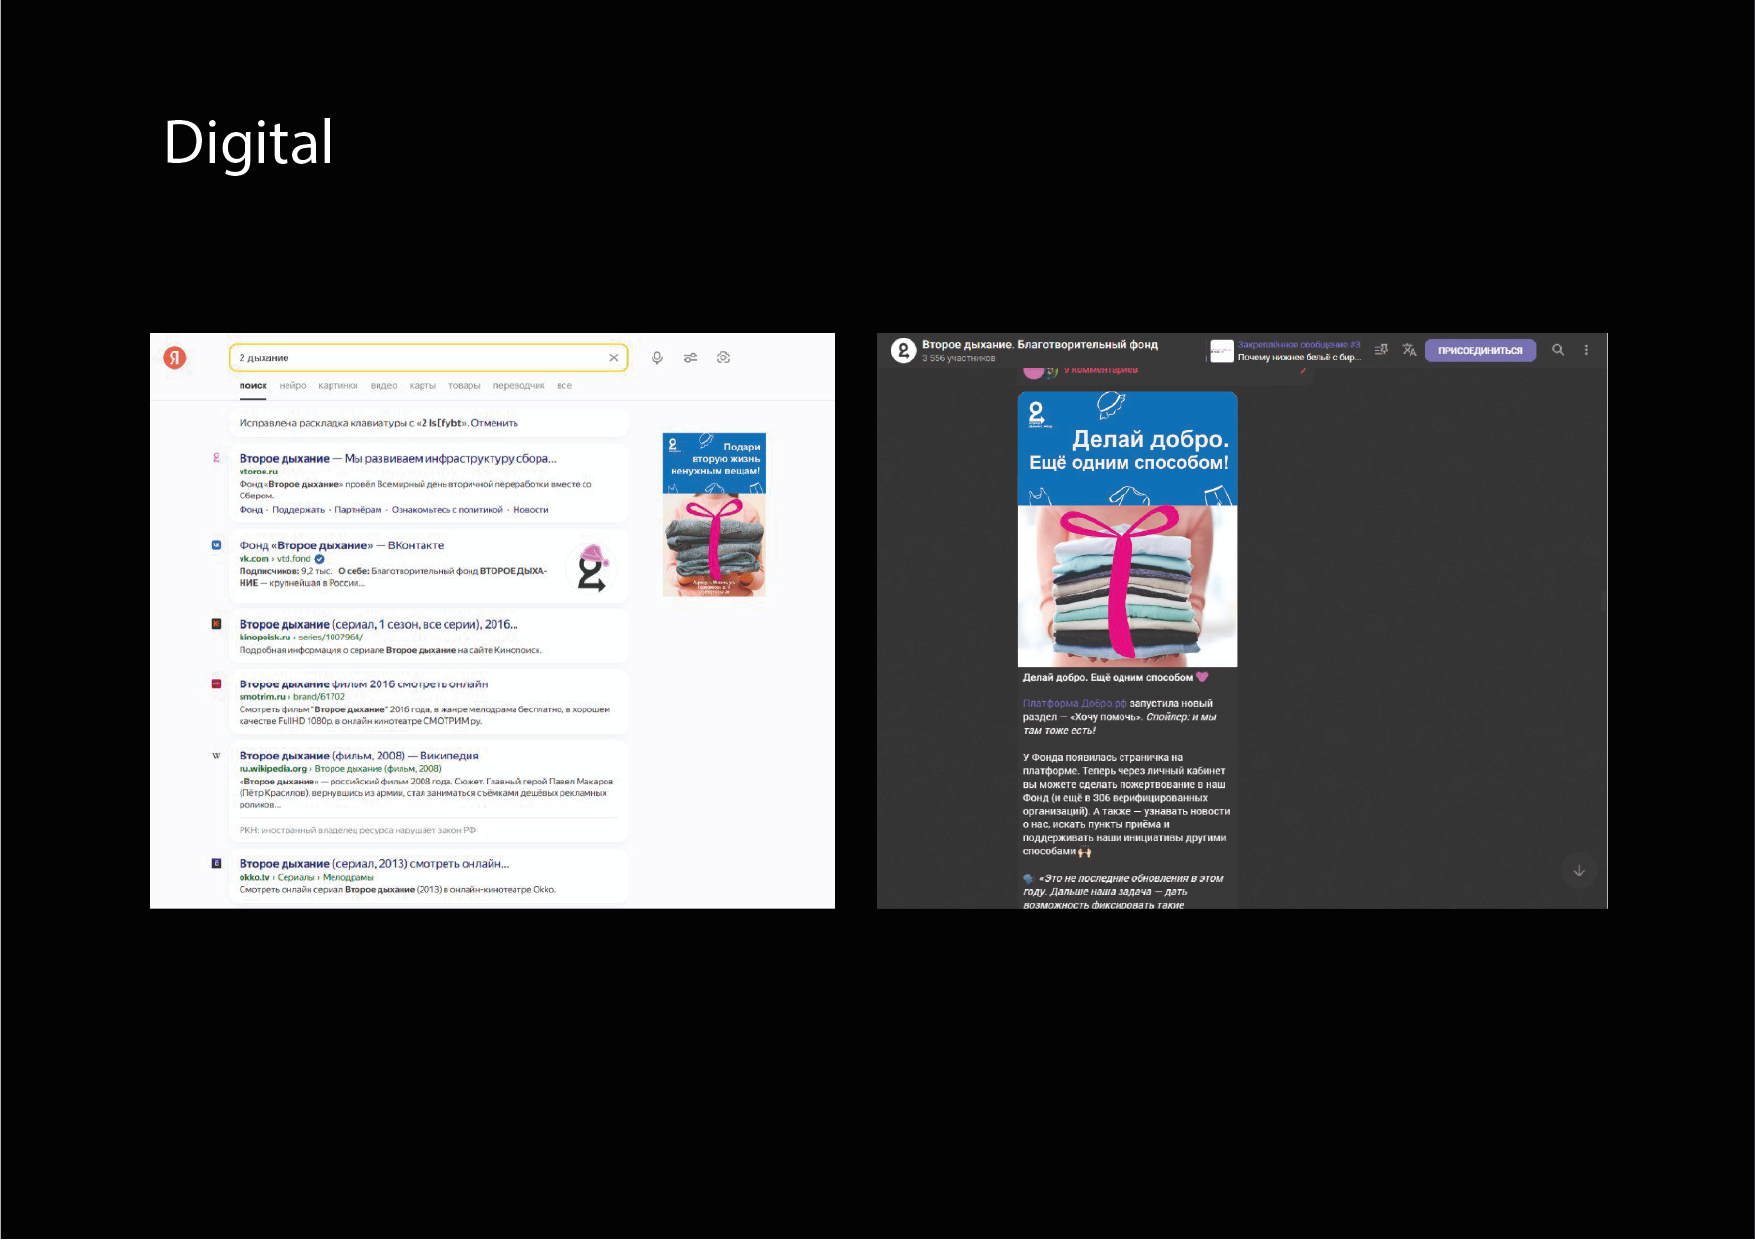
Task: Open the 'все' services tab
Action: coord(565,386)
